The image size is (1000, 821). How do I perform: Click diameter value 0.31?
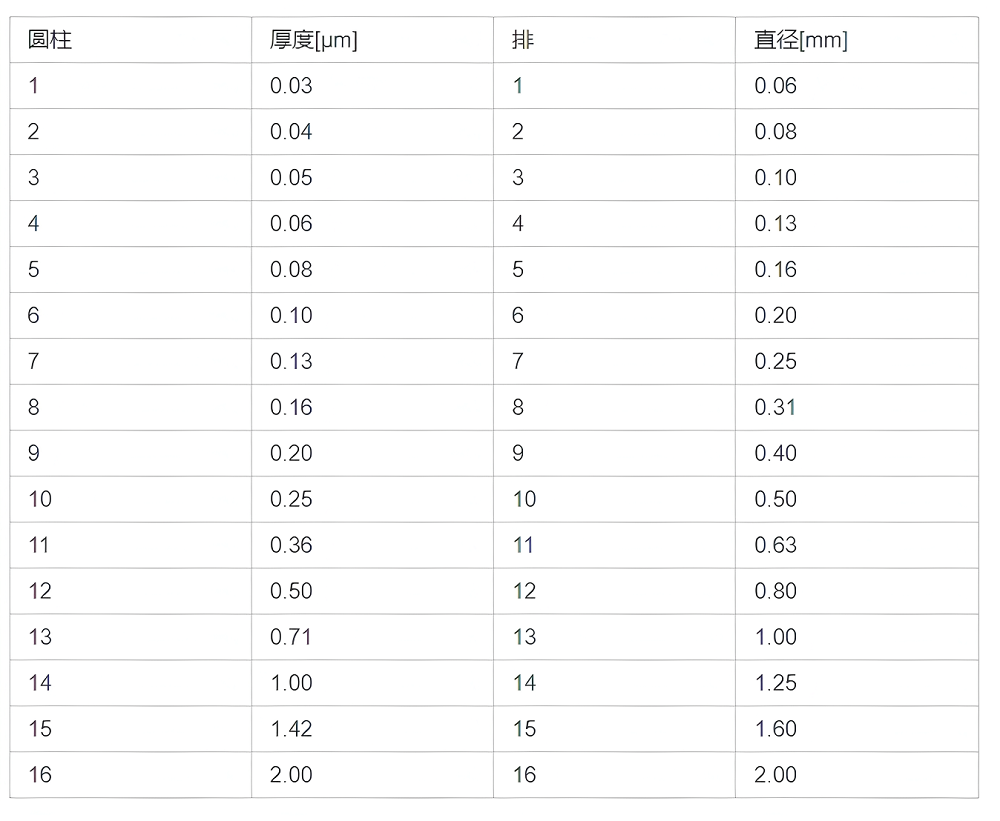(775, 407)
